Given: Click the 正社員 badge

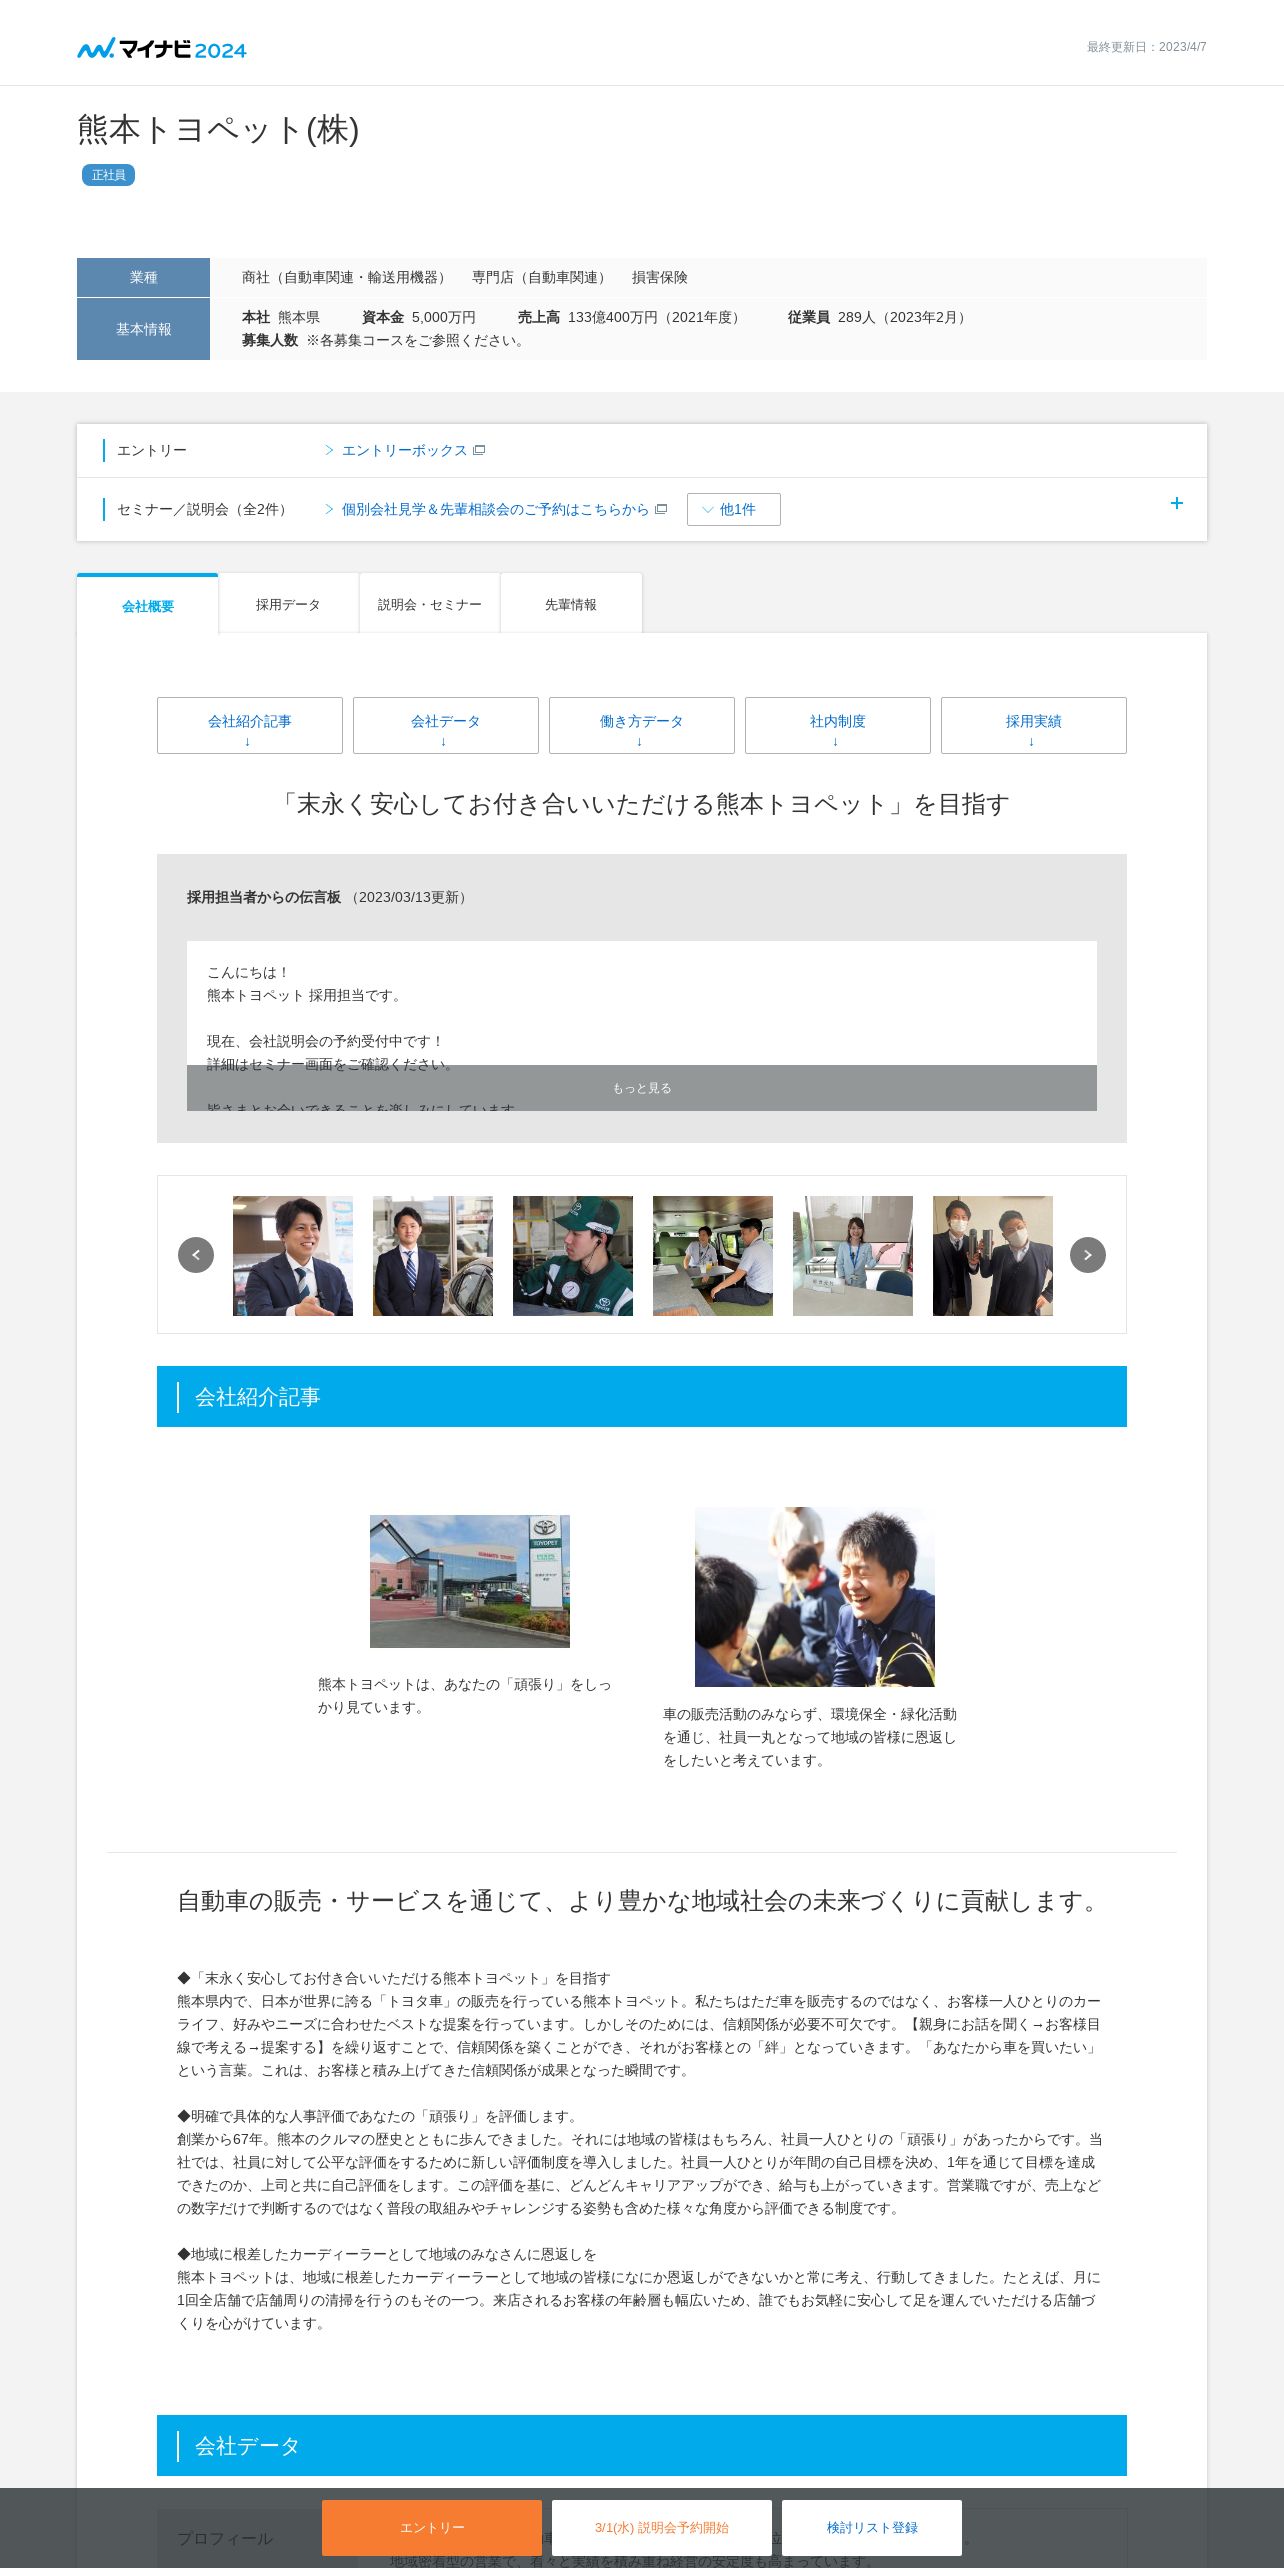Looking at the screenshot, I should pyautogui.click(x=108, y=175).
